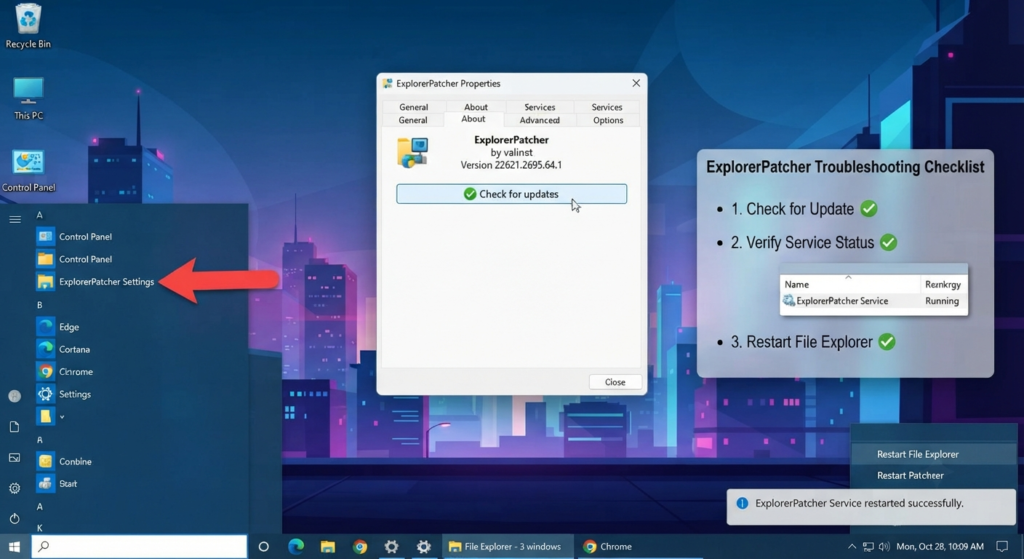Launch Edge from the taskbar
This screenshot has width=1024, height=559.
296,547
